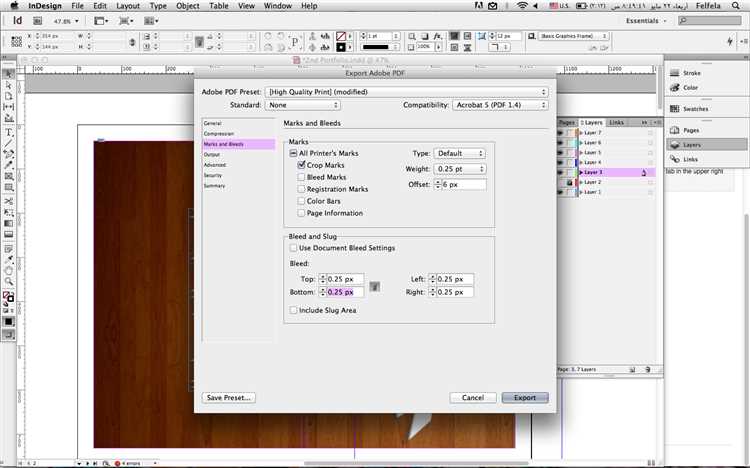Open the Swatches panel
This screenshot has width=750, height=468.
(x=689, y=109)
